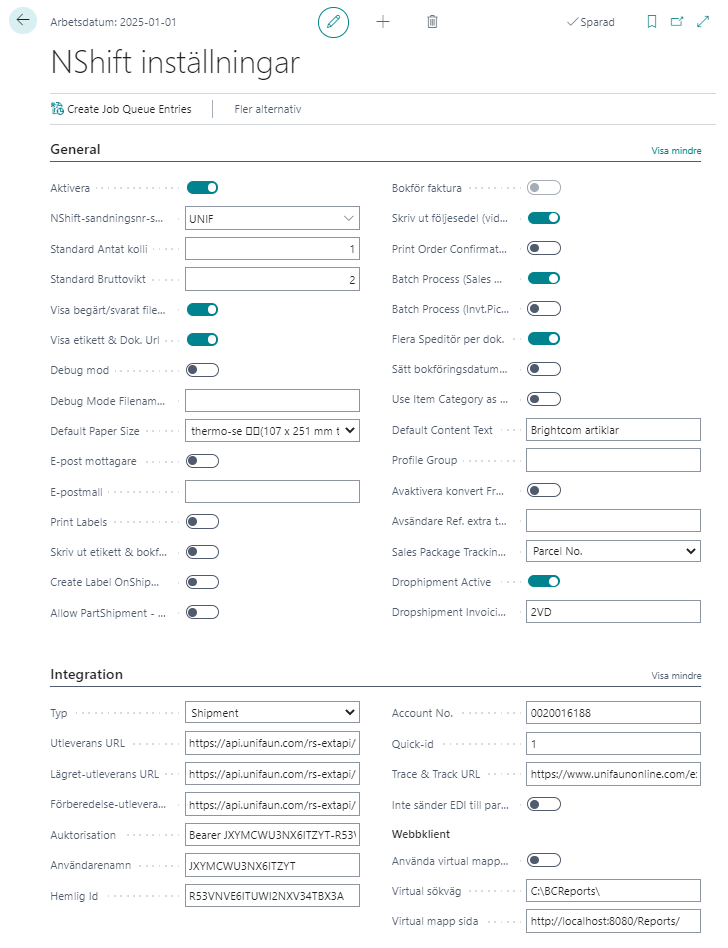
Task: Turn off Dropshipment Active toggle
Action: [x=544, y=581]
